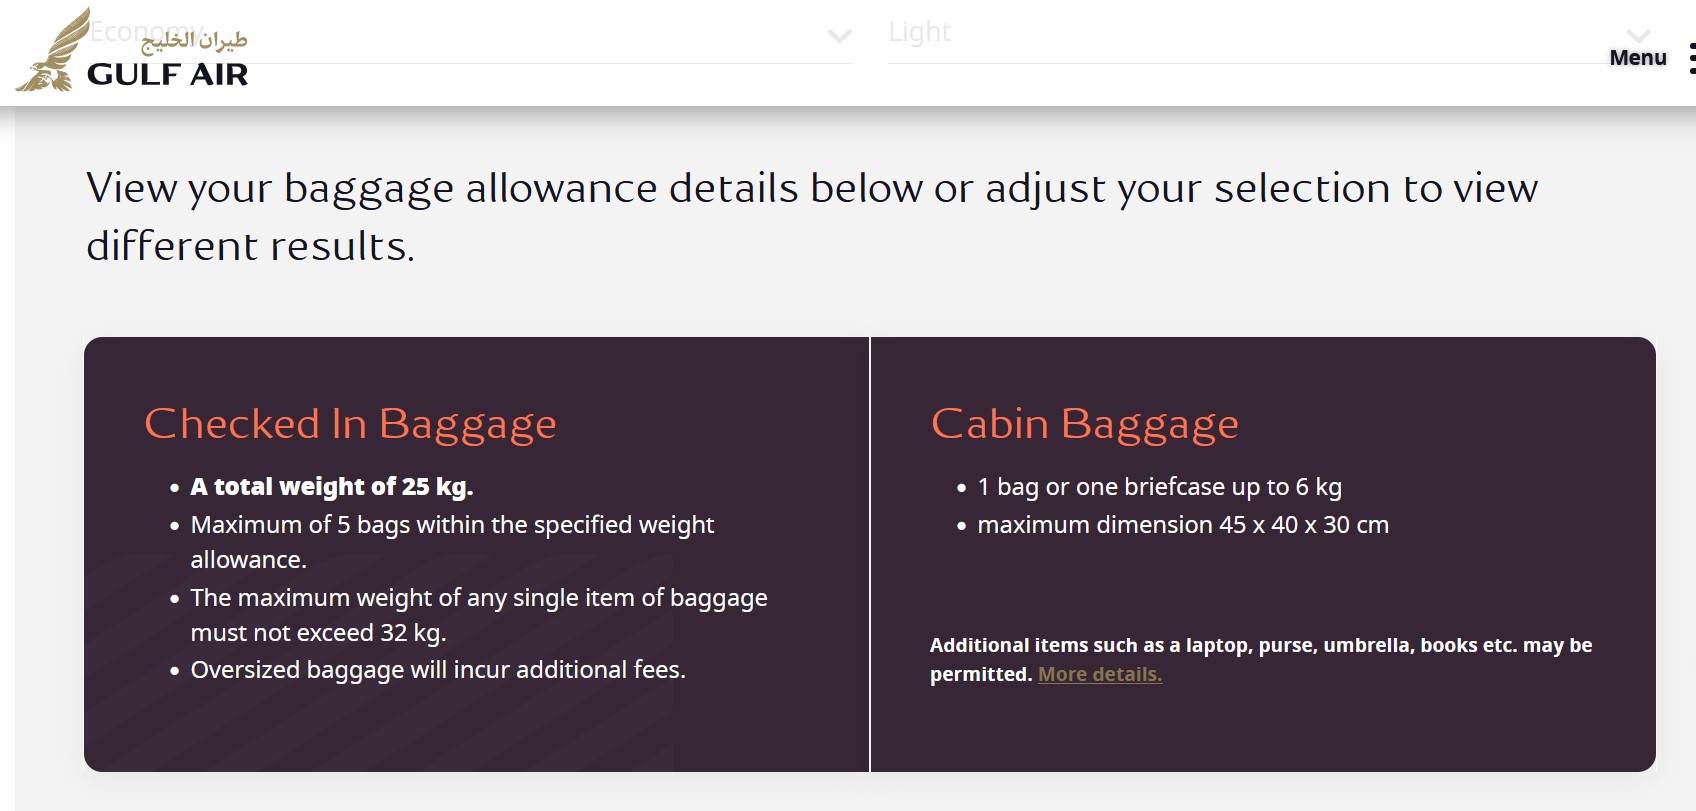Click the Menu label in header
The width and height of the screenshot is (1696, 811).
point(1637,58)
